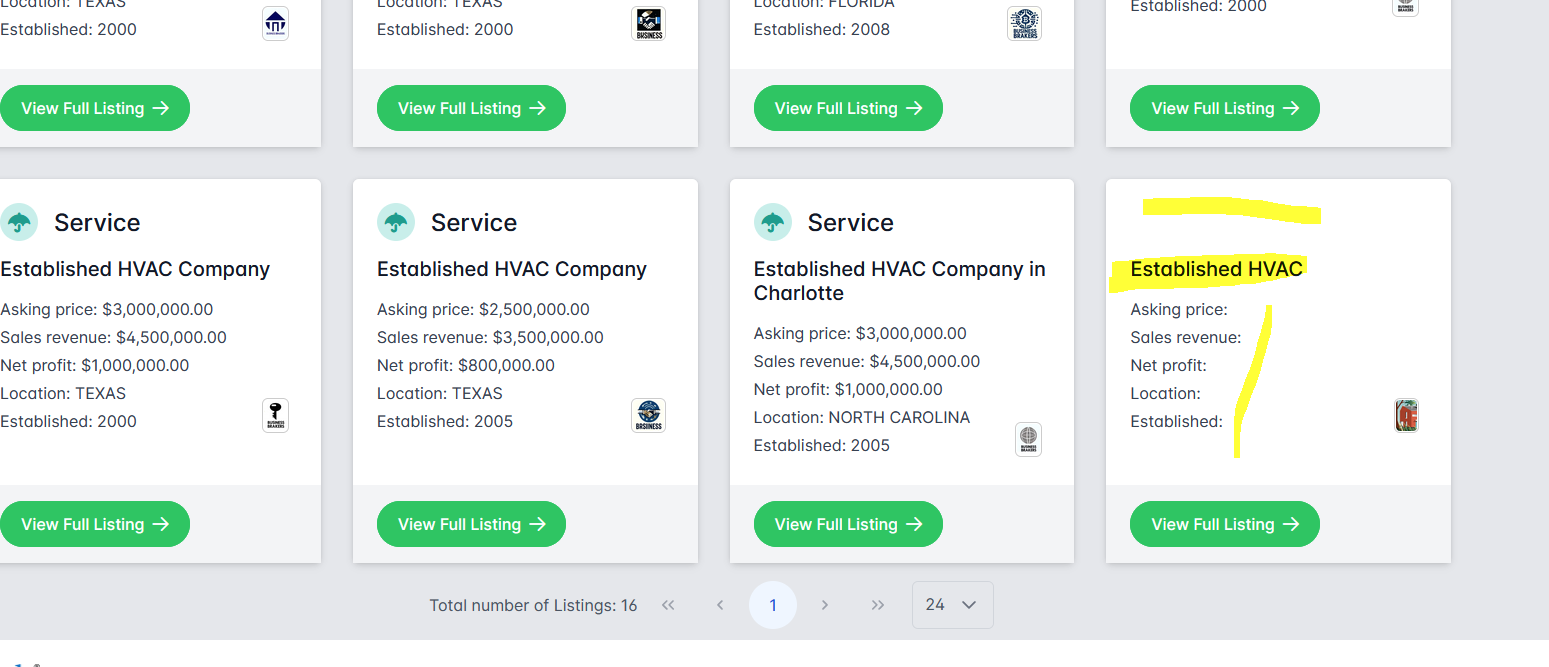Jump to last page with double right chevron
The image size is (1549, 667).
point(878,605)
